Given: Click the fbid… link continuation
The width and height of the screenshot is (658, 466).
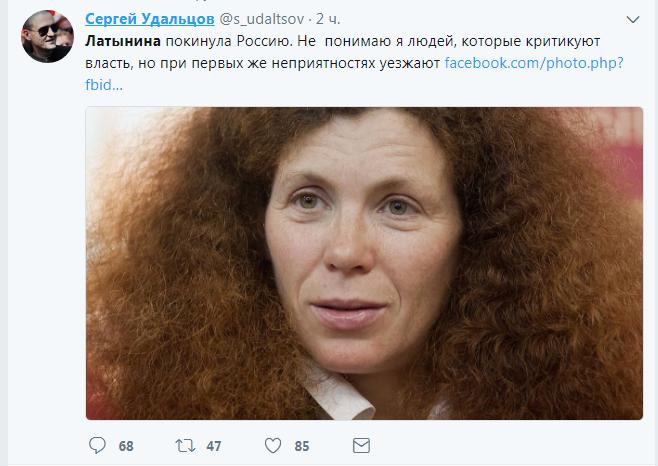Looking at the screenshot, I should coord(104,85).
